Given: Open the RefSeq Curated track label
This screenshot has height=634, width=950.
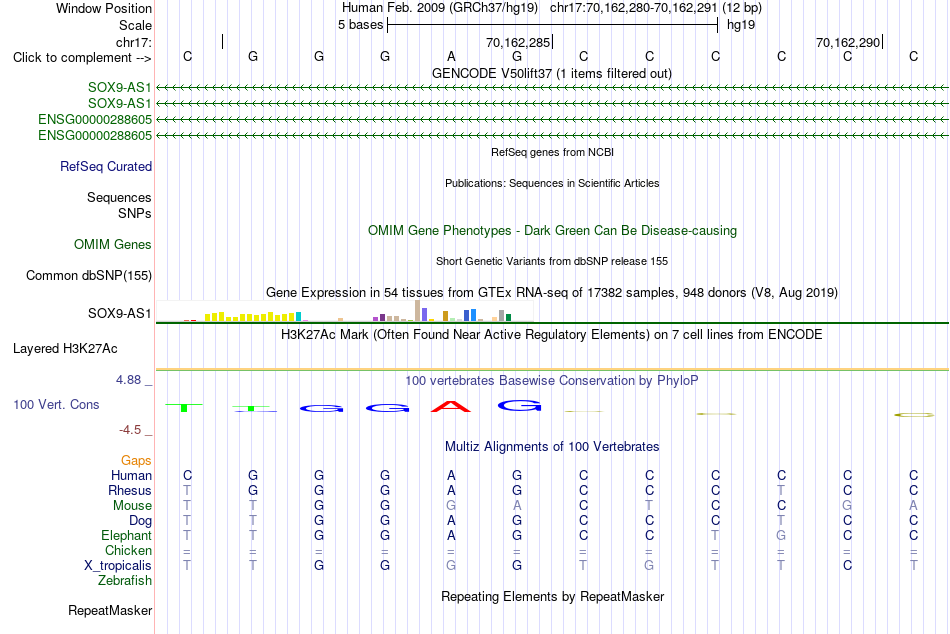Looking at the screenshot, I should (x=106, y=166).
